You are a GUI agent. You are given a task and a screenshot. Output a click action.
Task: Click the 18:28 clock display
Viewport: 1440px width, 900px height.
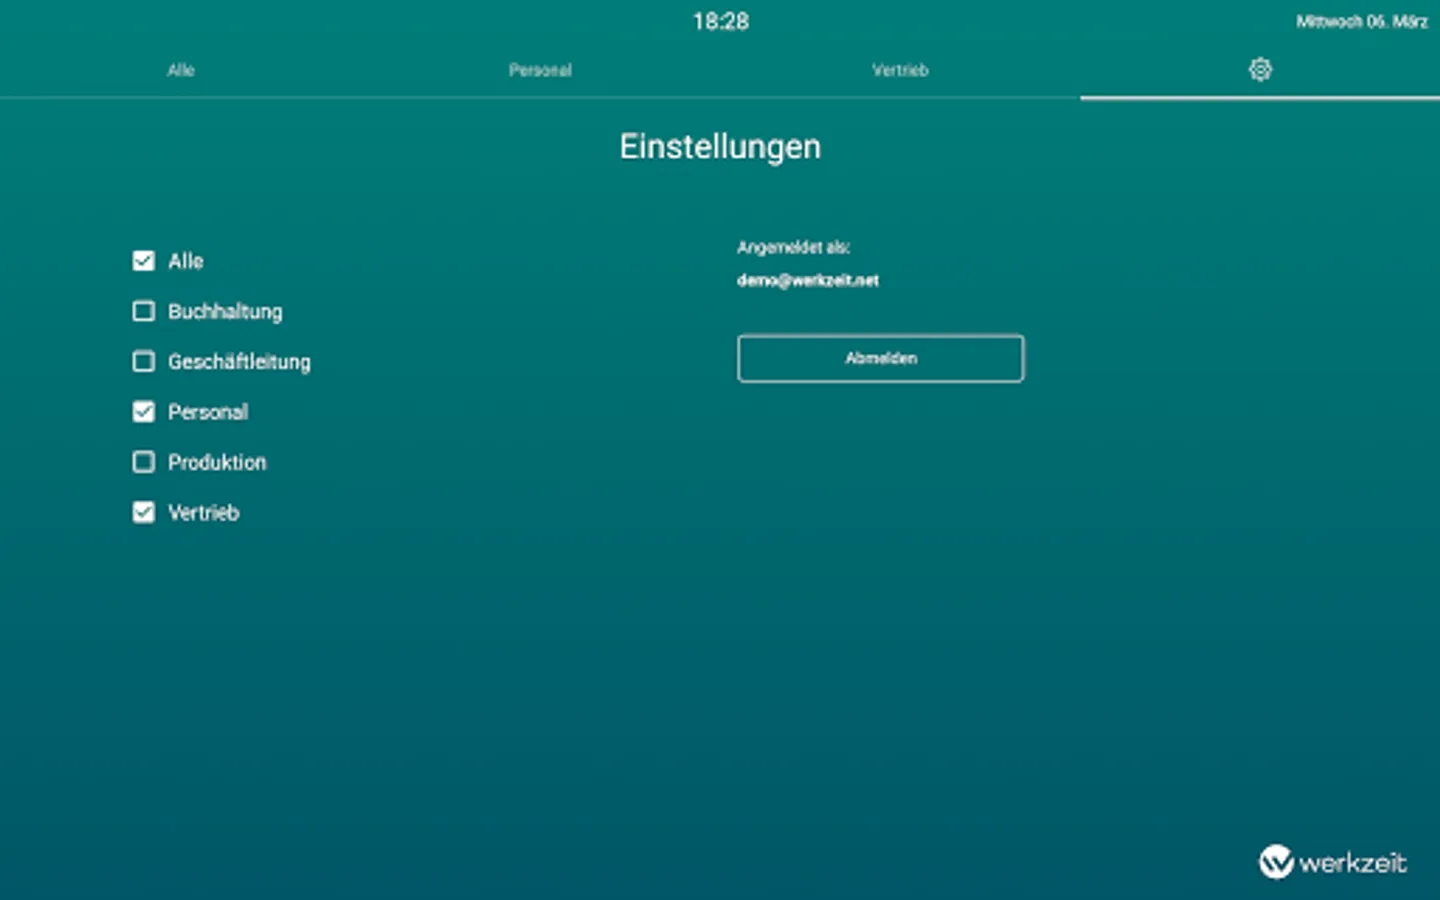click(721, 21)
